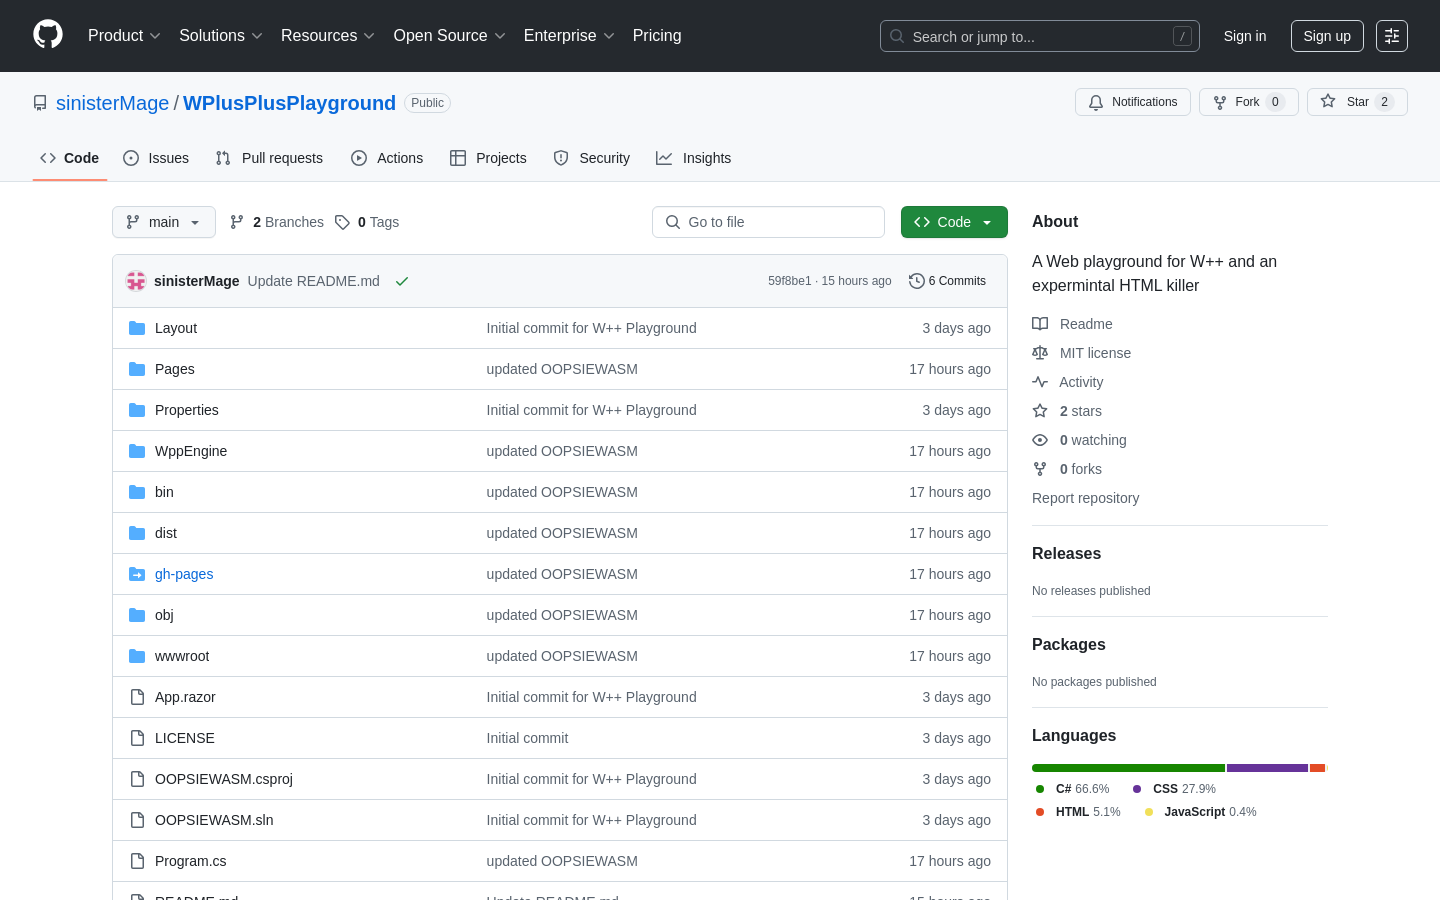
Task: Click Sign in
Action: (x=1245, y=36)
